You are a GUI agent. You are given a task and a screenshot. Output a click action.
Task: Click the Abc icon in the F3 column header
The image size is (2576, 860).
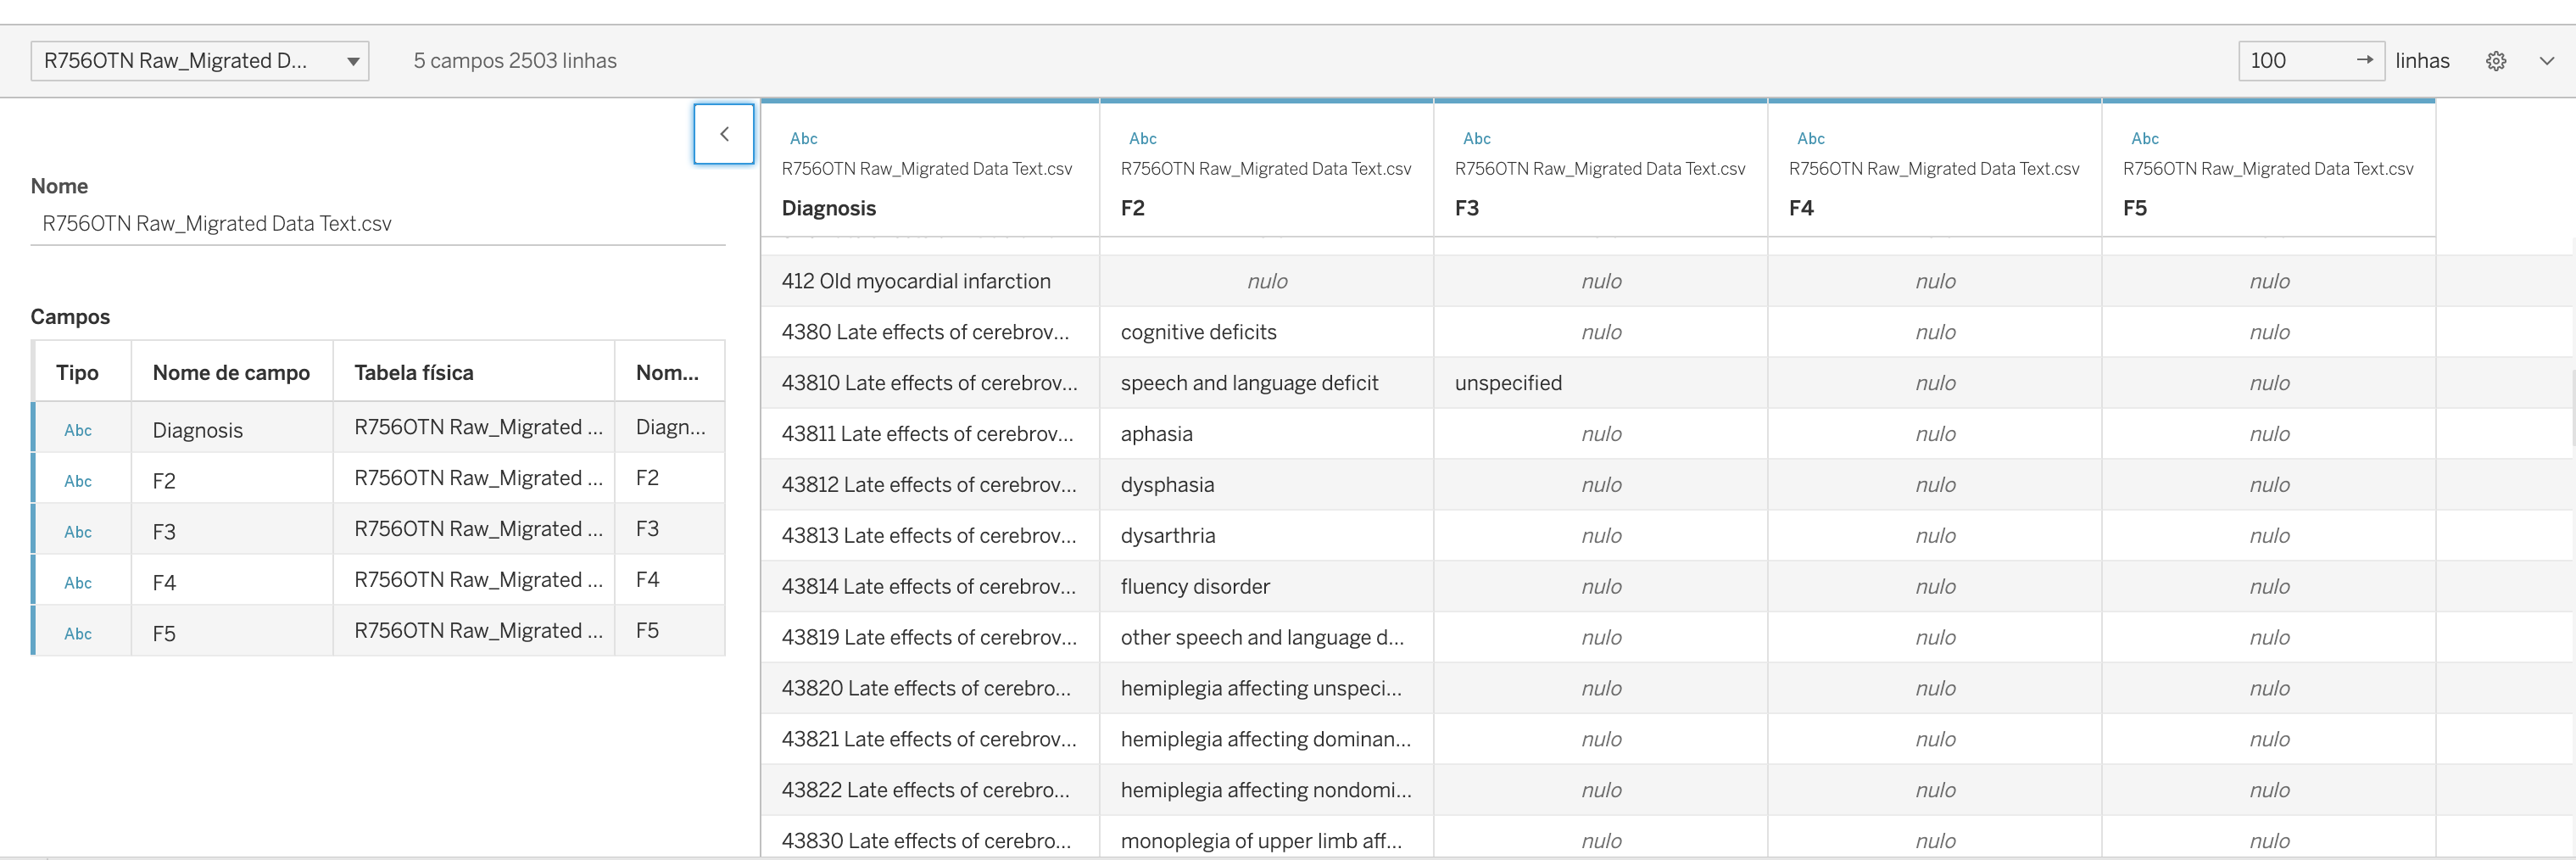coord(1477,138)
